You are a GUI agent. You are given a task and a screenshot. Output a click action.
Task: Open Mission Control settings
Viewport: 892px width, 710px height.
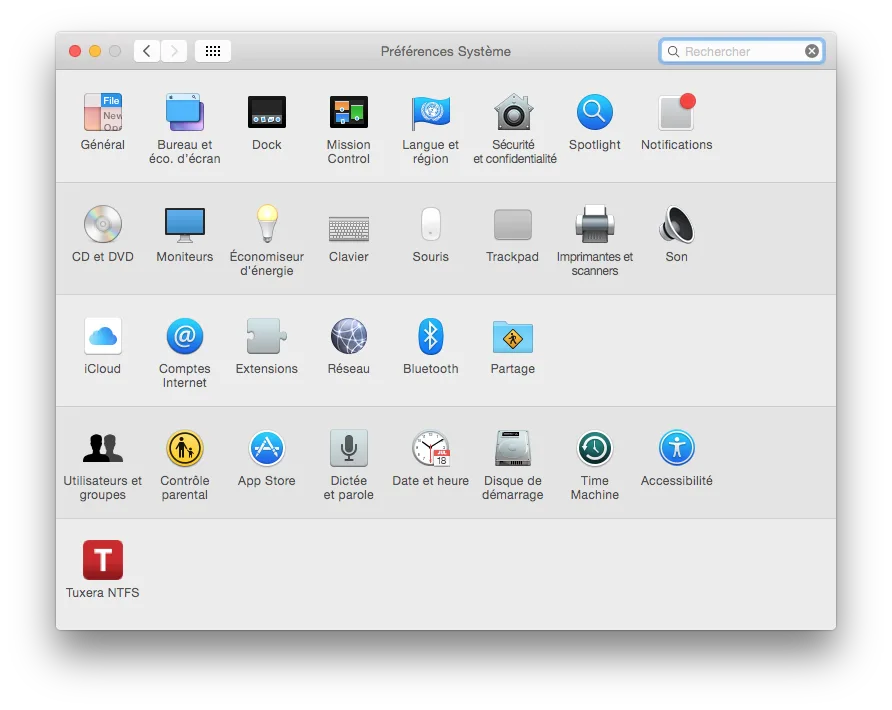348,112
